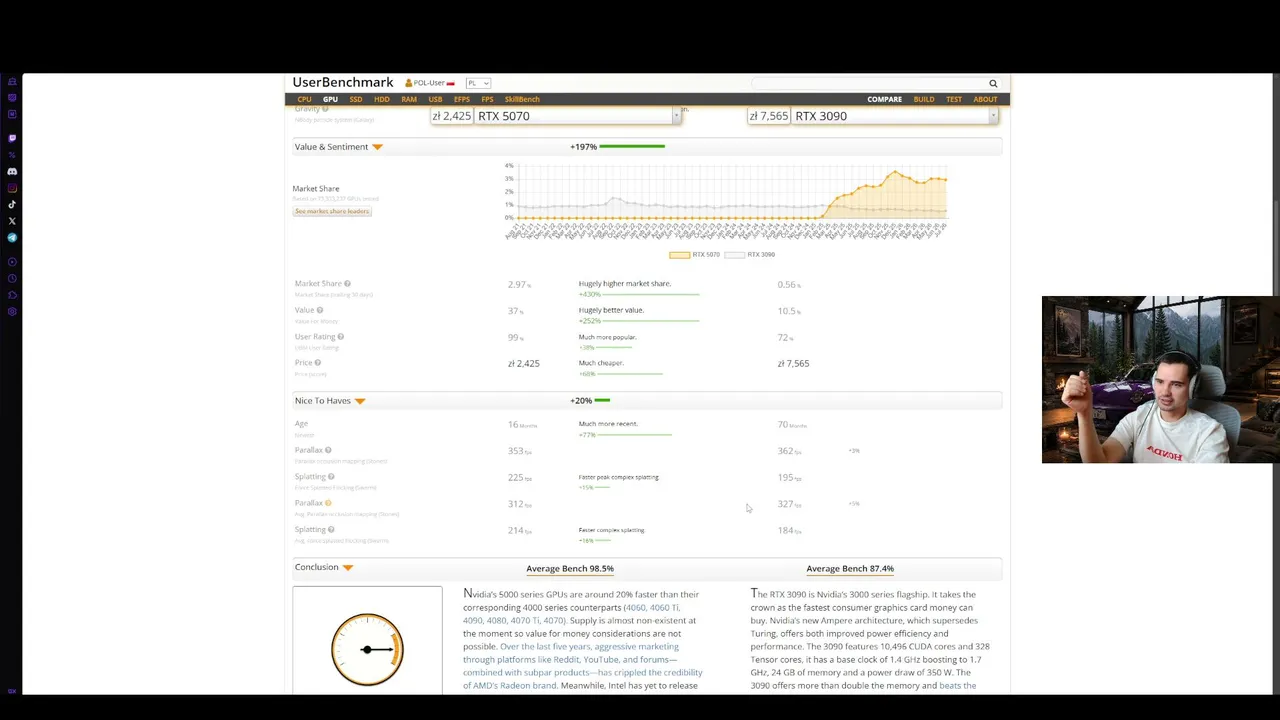Go to the EFPS tab
This screenshot has height=720, width=1280.
(461, 100)
